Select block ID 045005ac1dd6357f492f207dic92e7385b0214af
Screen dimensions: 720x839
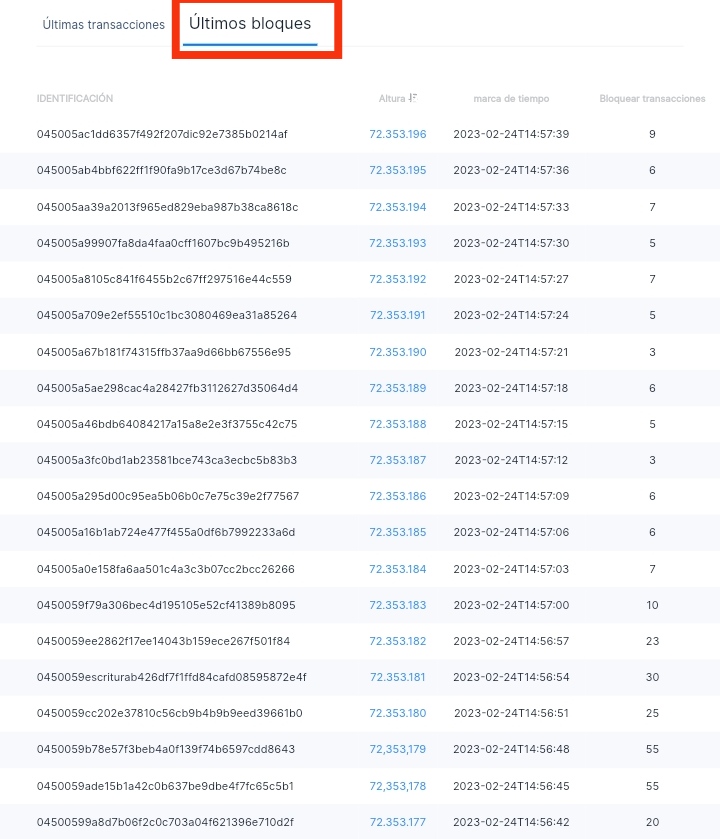pyautogui.click(x=162, y=134)
